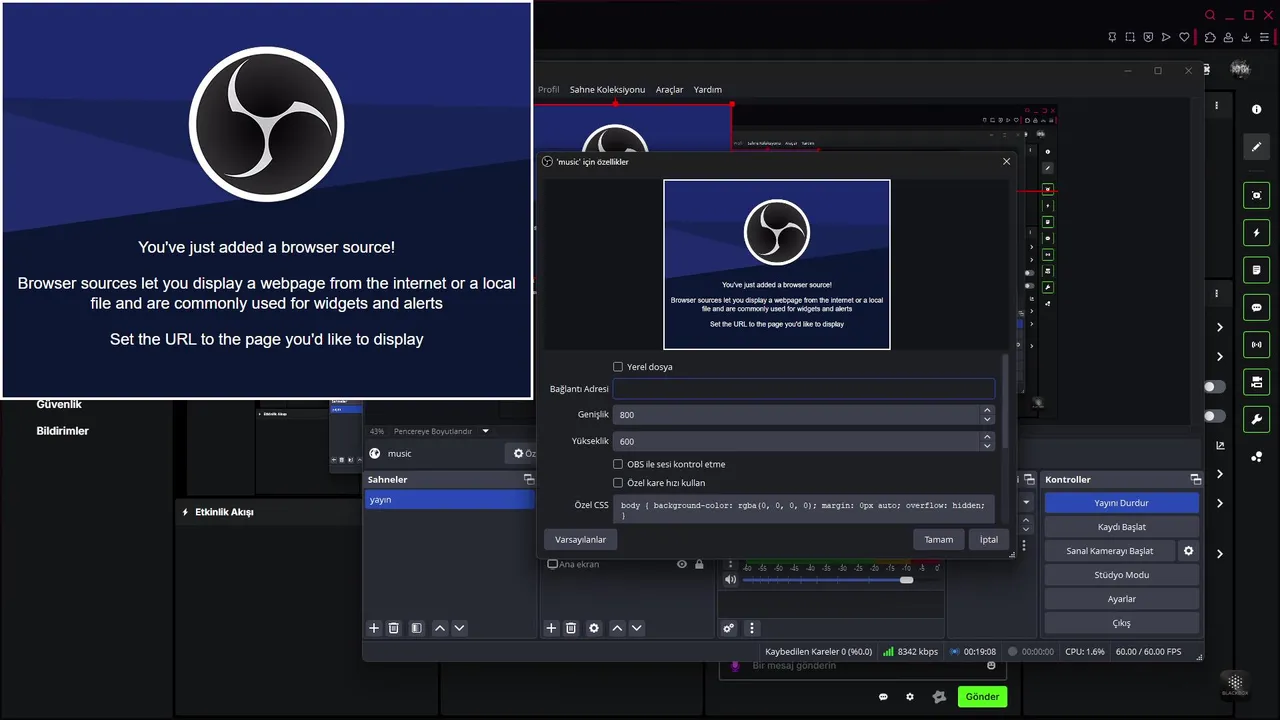Delete the selected scene with trash icon
Screen dimensions: 1280x720
394,628
